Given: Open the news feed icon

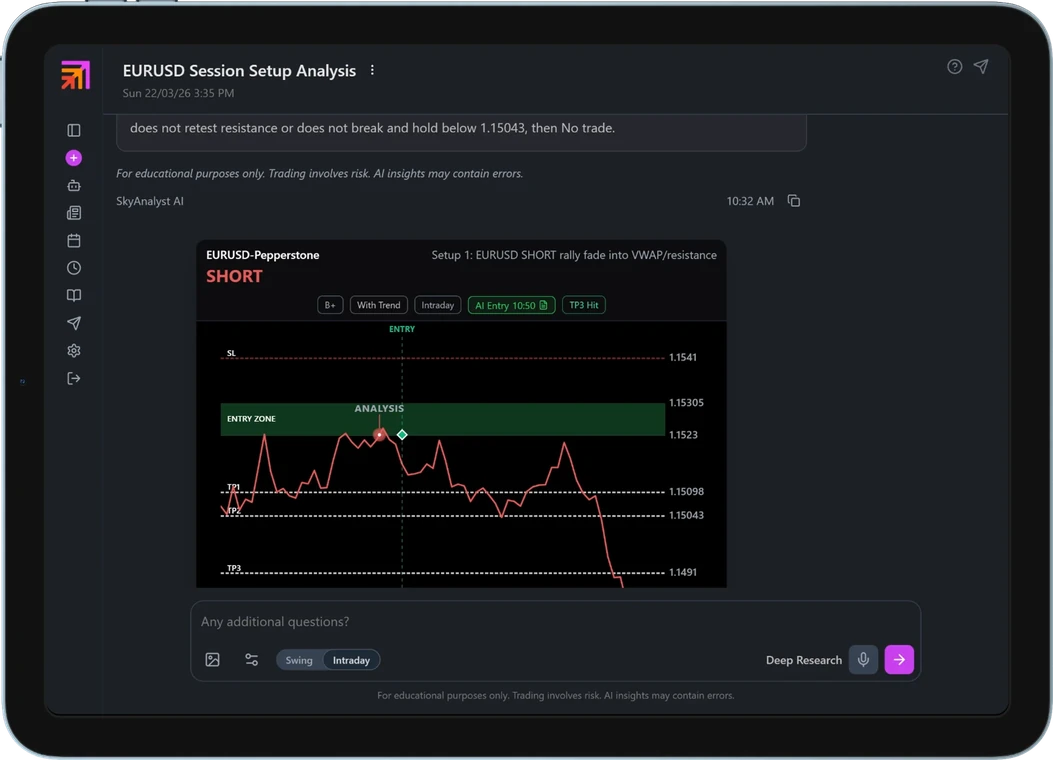Looking at the screenshot, I should (x=74, y=213).
